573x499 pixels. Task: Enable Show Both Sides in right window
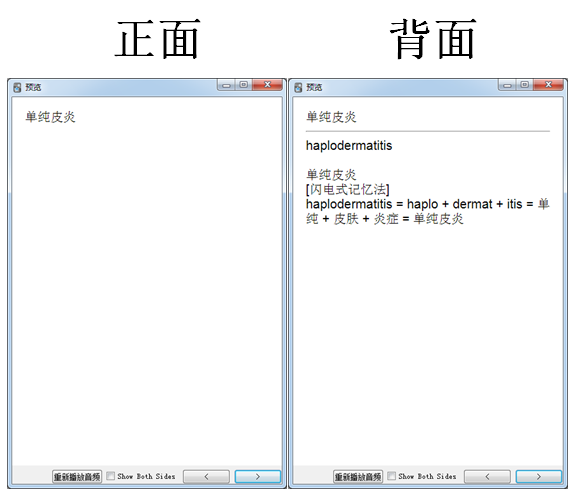[391, 476]
